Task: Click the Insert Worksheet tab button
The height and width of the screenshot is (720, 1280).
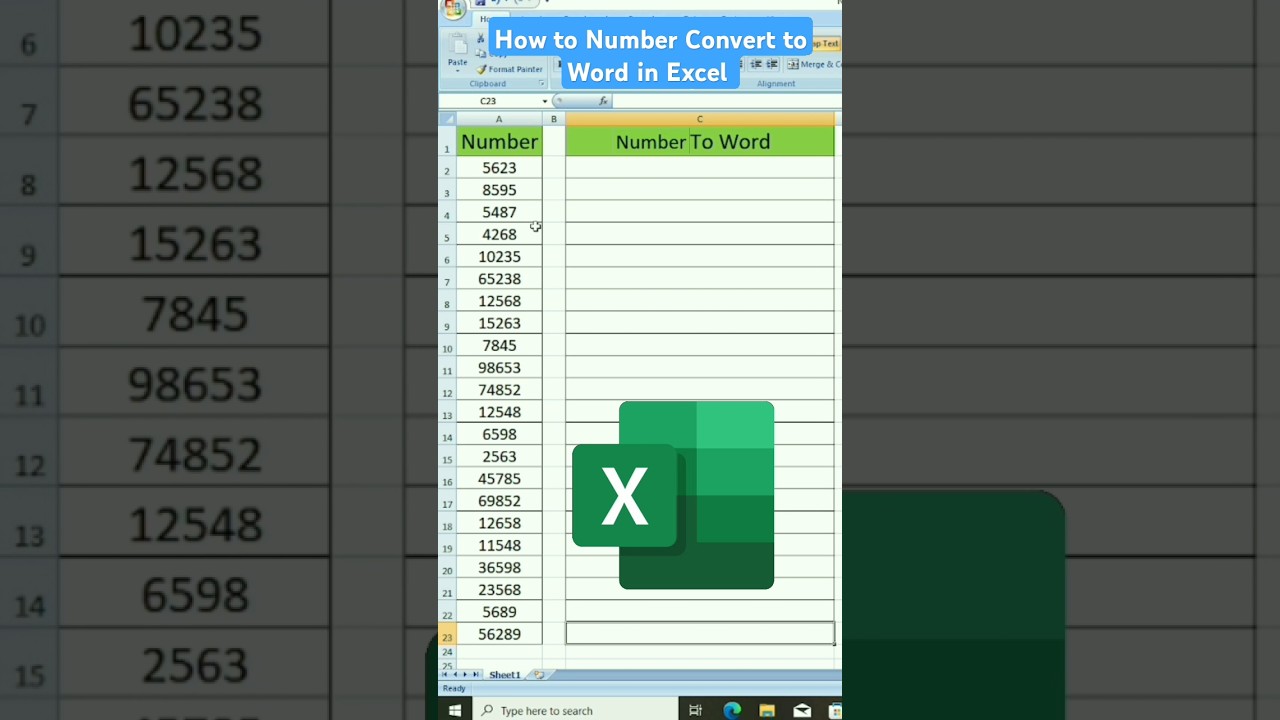Action: pos(539,674)
